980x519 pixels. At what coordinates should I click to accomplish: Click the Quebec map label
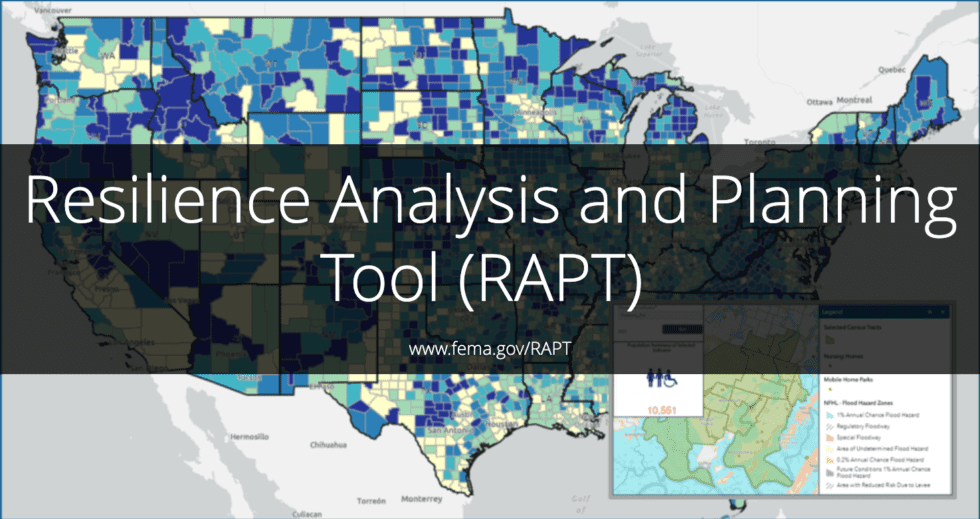(892, 70)
